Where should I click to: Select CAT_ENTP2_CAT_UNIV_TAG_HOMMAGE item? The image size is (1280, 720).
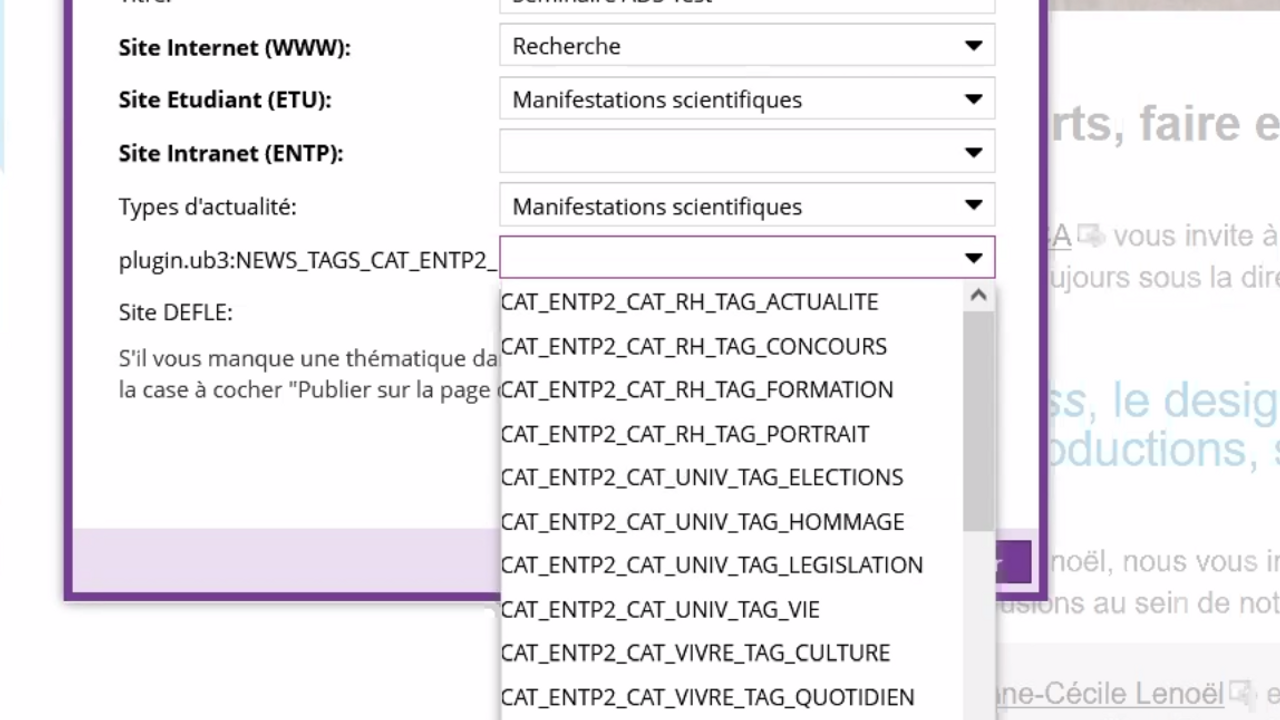[x=702, y=522]
